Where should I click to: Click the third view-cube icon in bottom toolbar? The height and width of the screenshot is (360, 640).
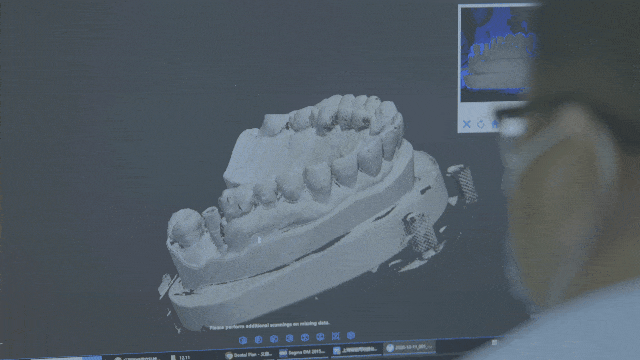[274, 339]
